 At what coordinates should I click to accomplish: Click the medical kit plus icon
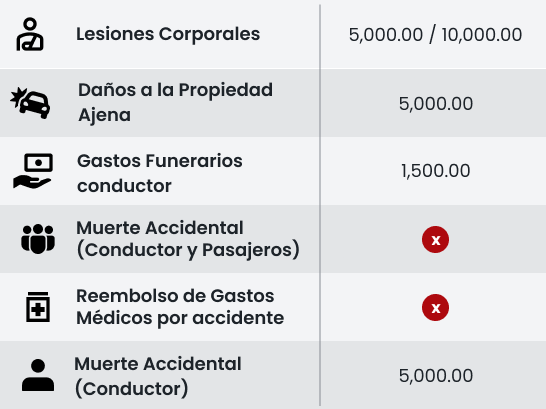click(38, 307)
